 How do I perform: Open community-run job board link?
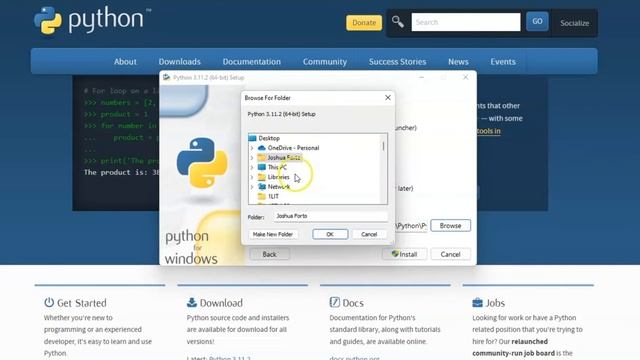[513, 353]
